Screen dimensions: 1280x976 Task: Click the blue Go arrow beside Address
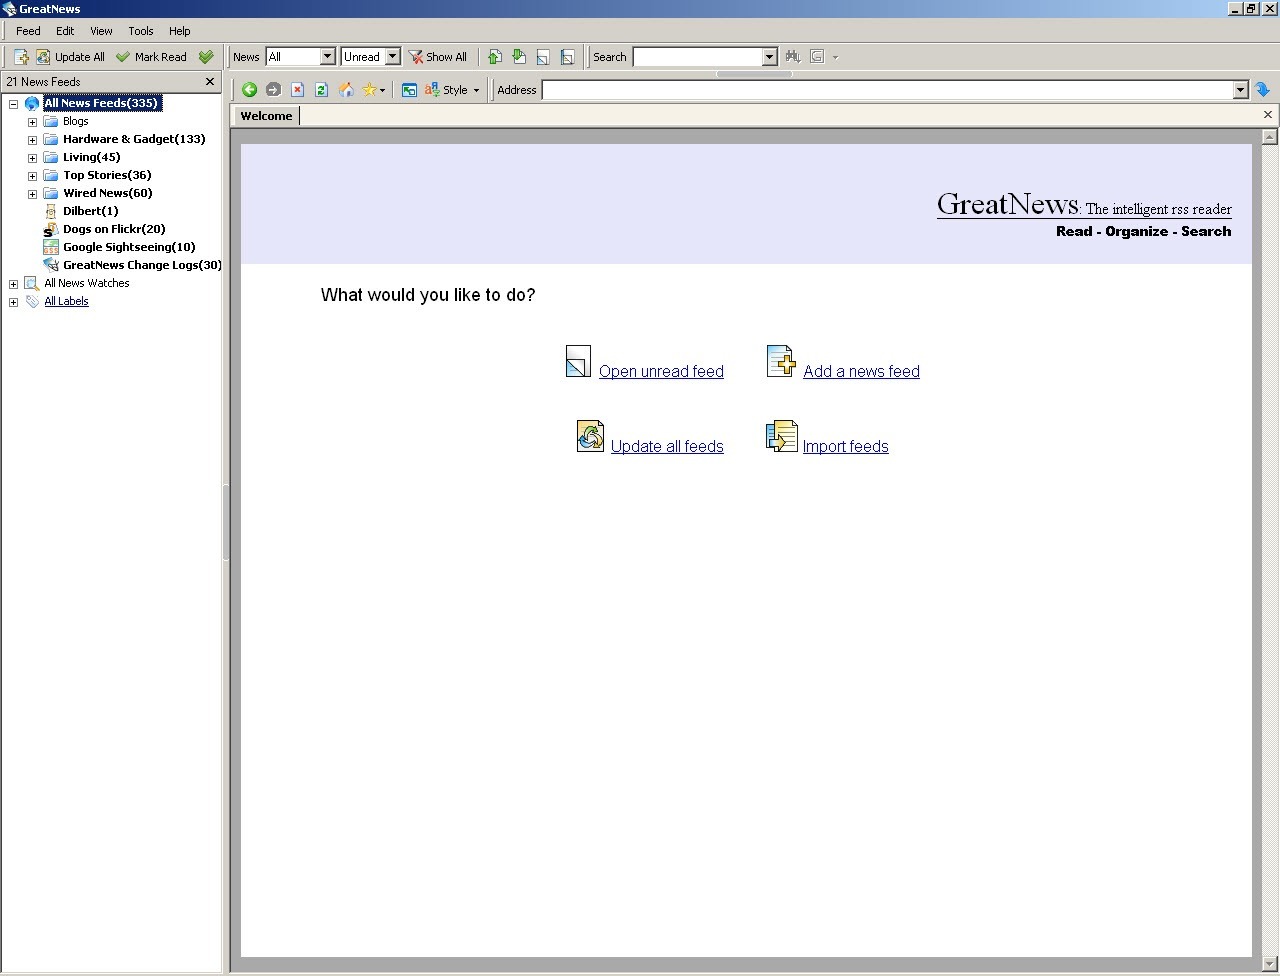[x=1262, y=90]
